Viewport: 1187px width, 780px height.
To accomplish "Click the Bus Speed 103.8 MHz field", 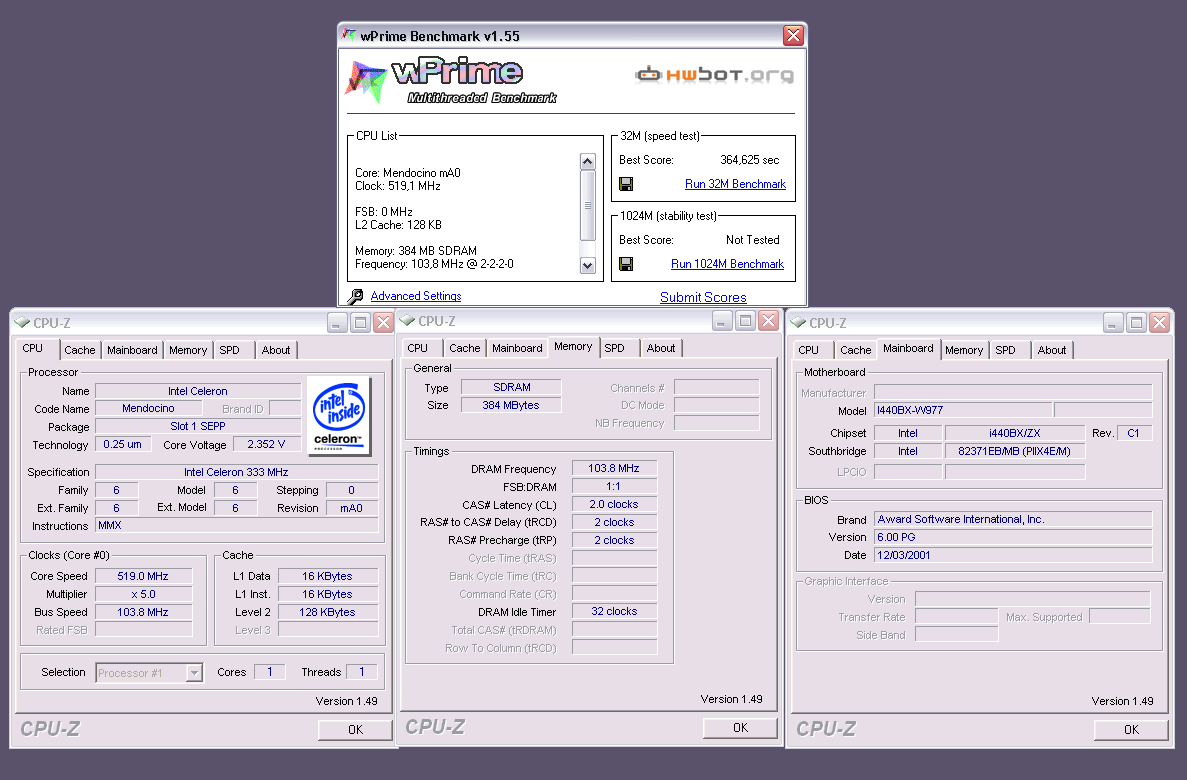I will [143, 612].
